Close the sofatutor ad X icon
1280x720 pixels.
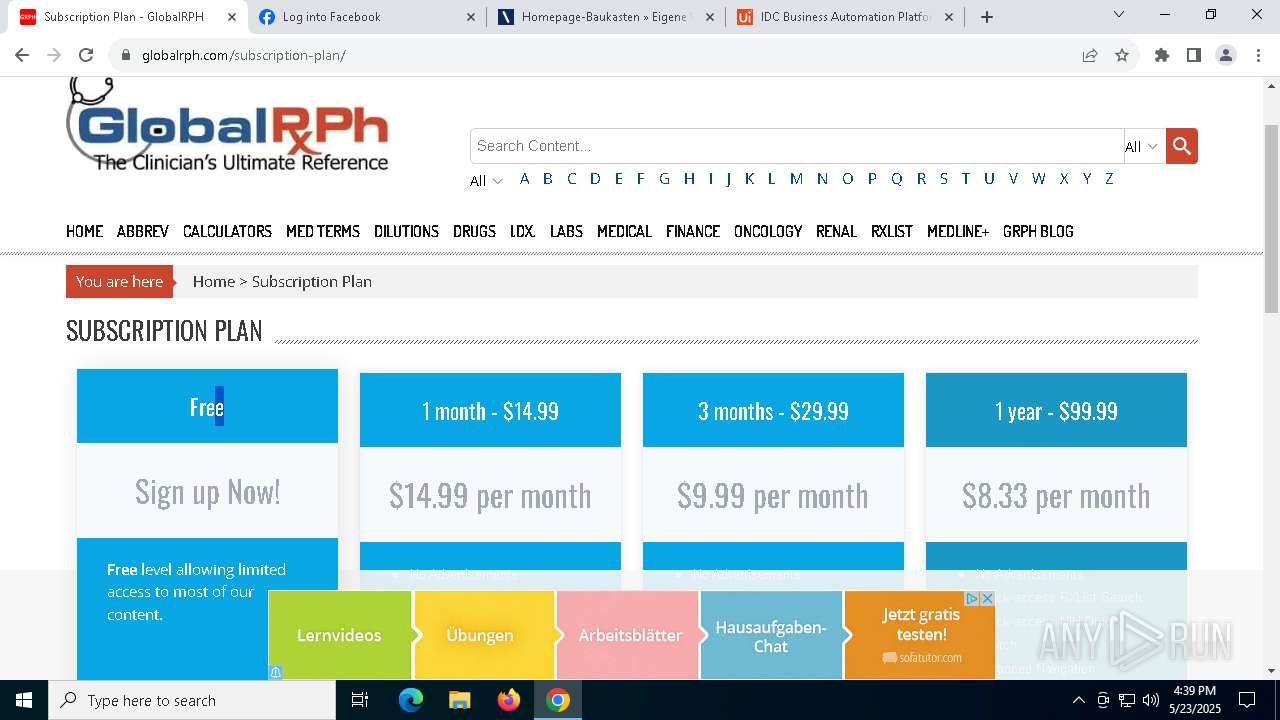pos(987,598)
